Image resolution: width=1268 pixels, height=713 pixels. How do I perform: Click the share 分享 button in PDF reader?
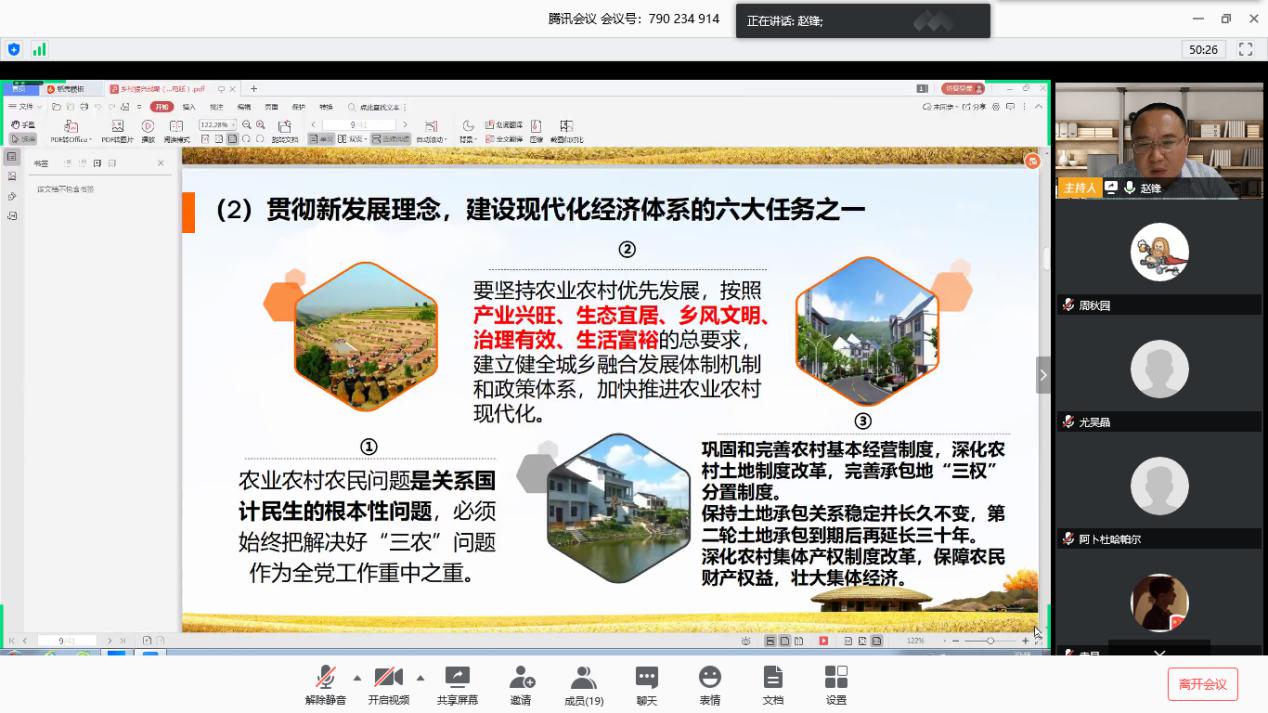coord(974,107)
